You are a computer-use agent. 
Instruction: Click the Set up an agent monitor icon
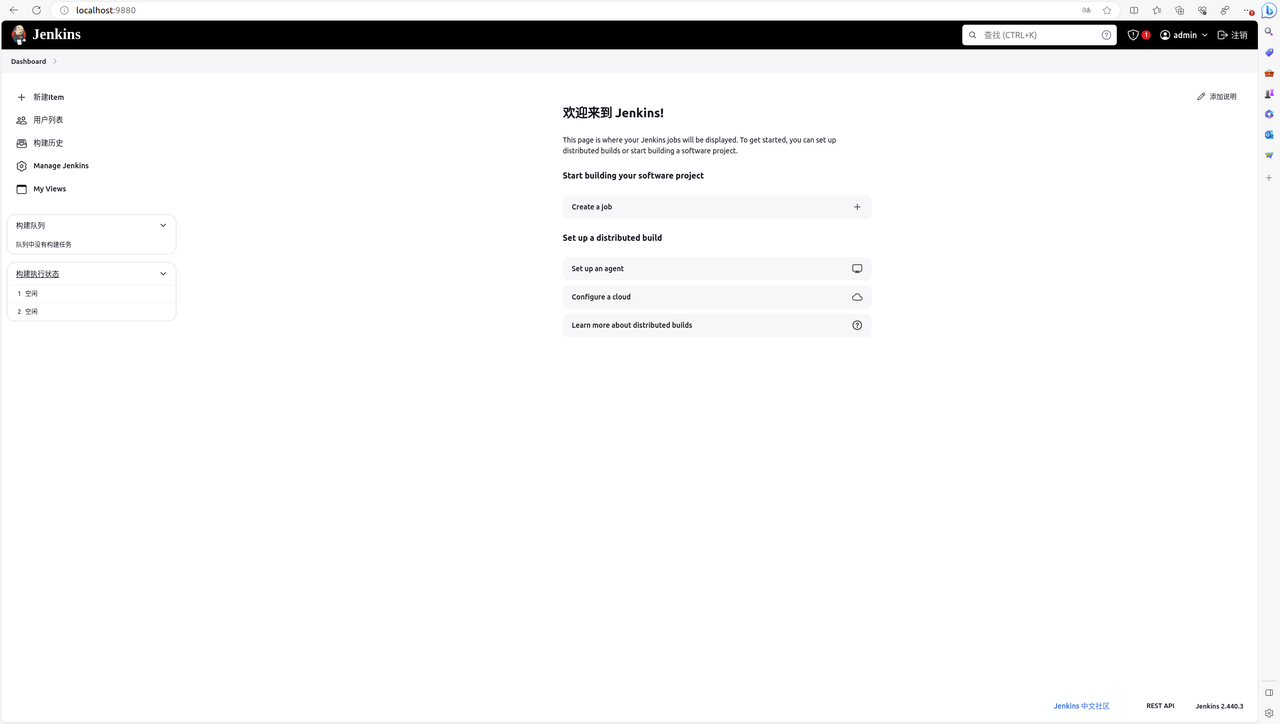pyautogui.click(x=857, y=268)
